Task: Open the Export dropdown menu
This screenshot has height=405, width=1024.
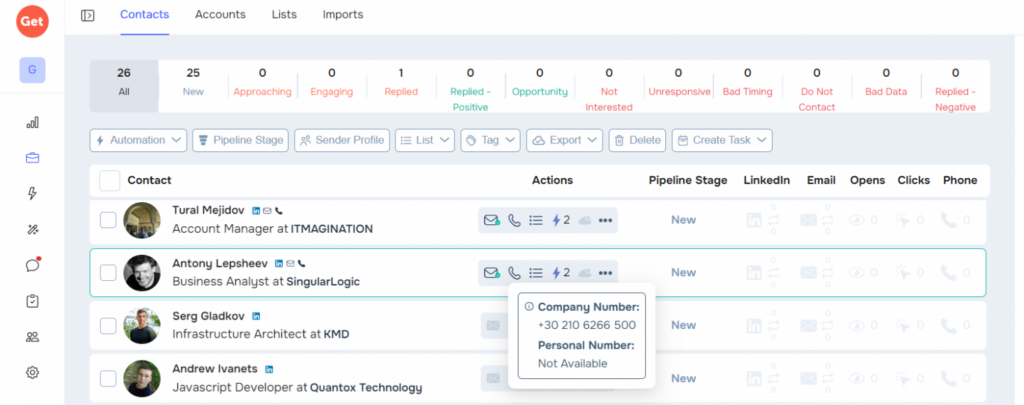Action: pyautogui.click(x=564, y=141)
